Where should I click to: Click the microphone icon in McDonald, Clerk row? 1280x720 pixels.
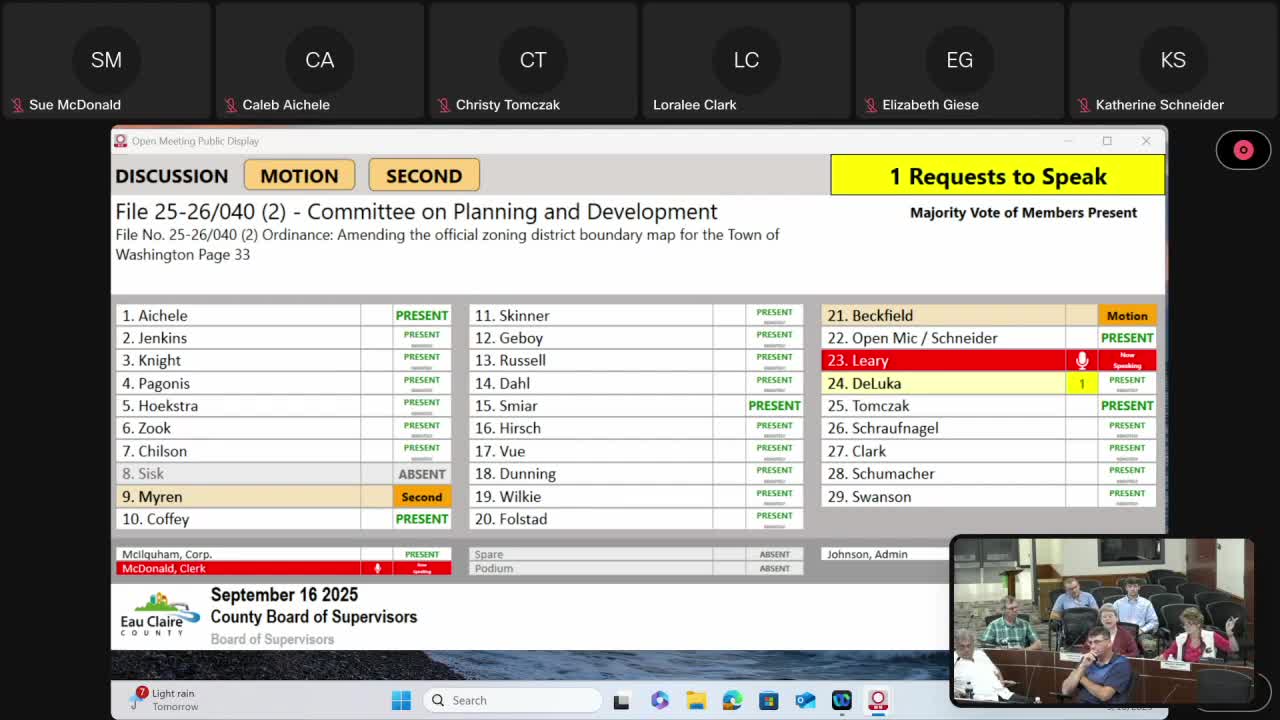point(377,568)
